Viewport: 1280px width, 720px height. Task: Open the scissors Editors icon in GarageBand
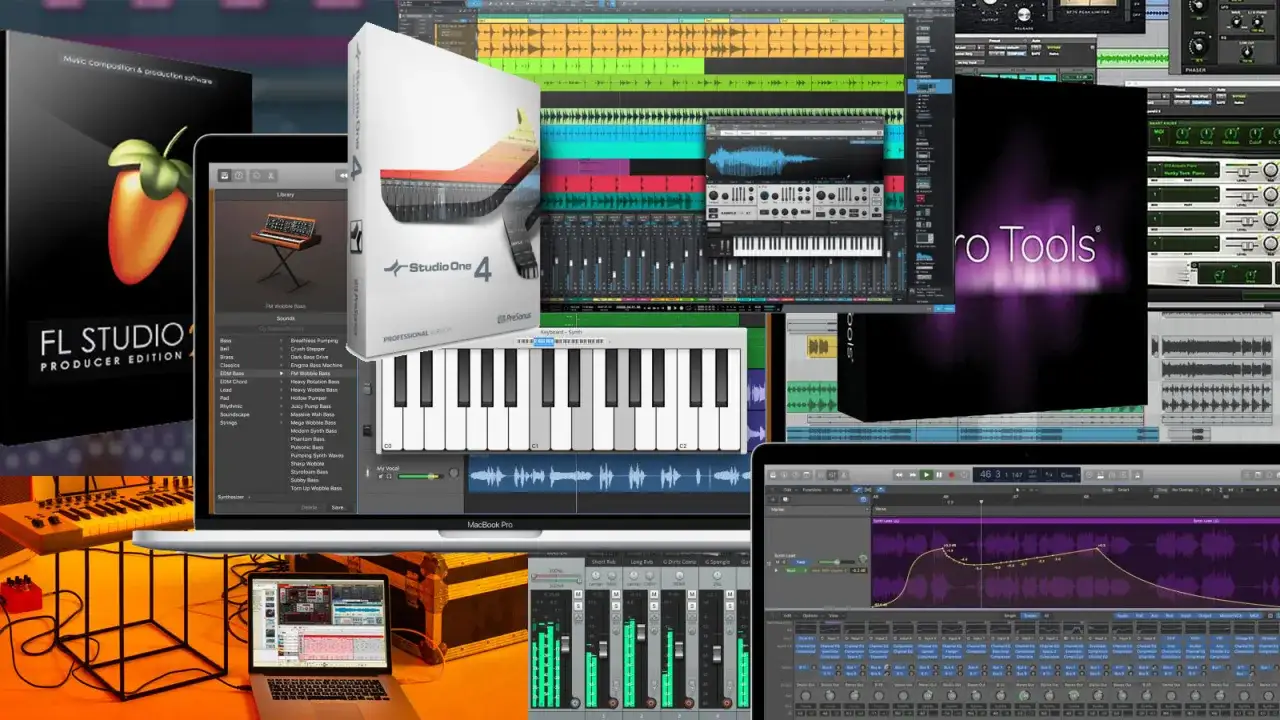tap(271, 176)
